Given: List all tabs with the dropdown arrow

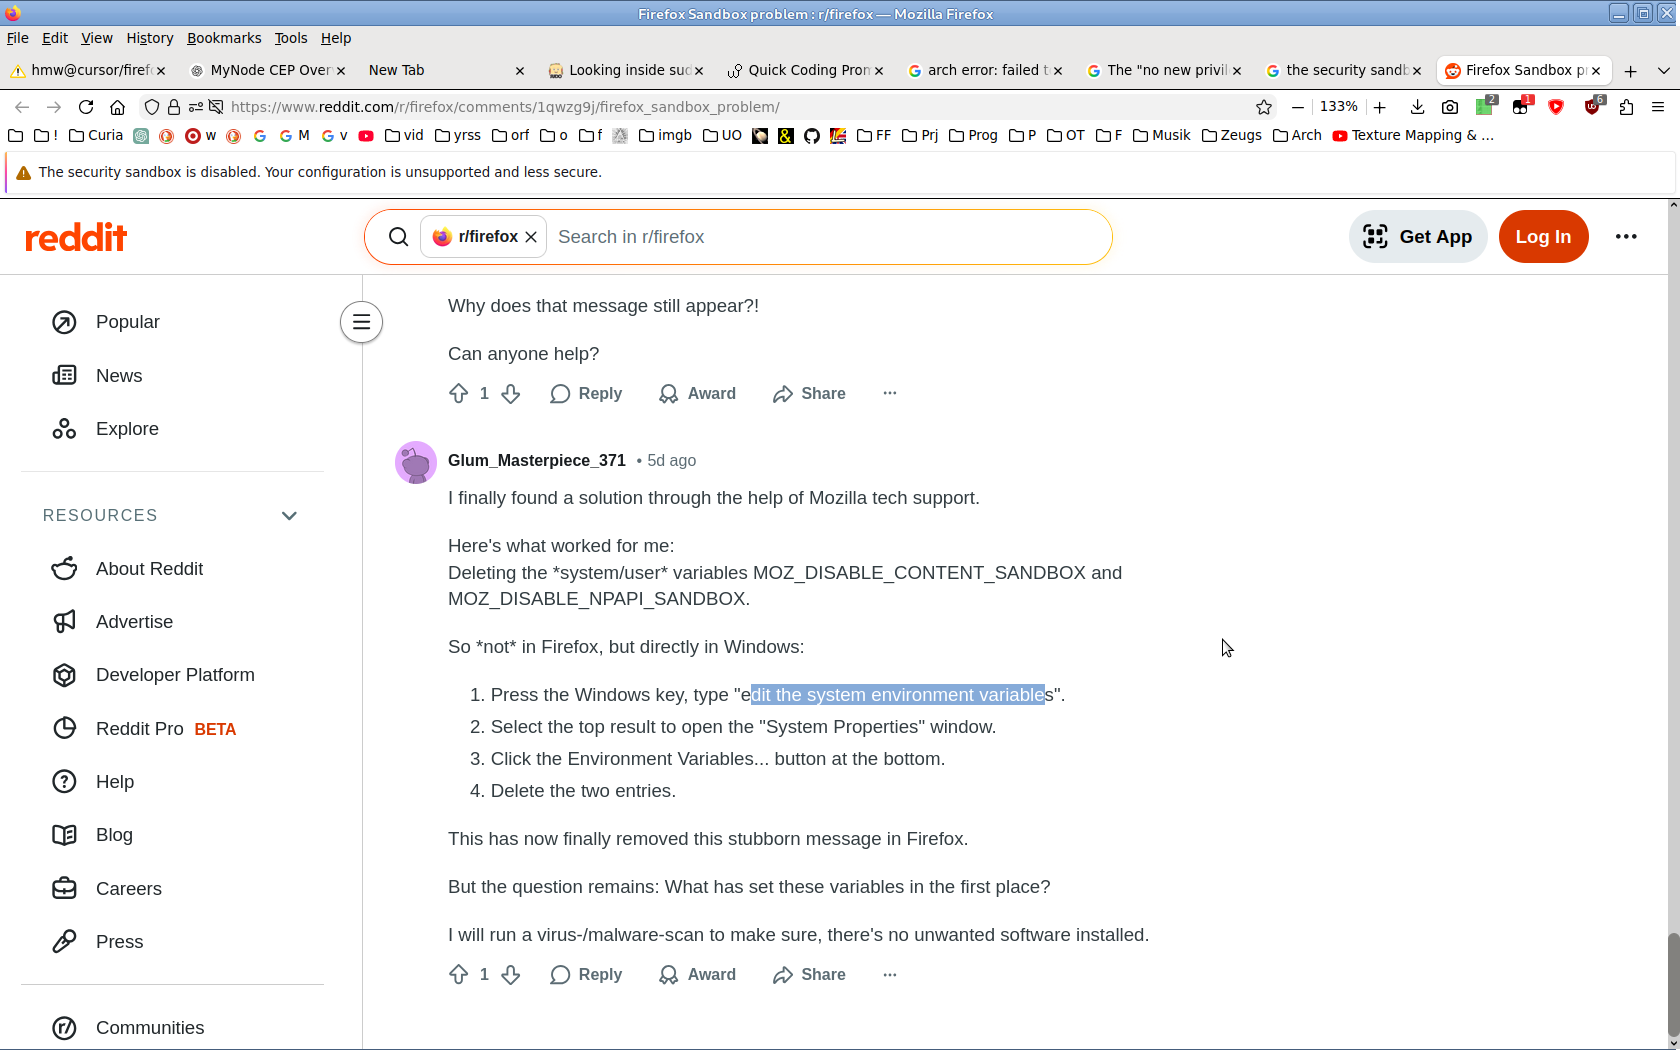Looking at the screenshot, I should coord(1663,70).
